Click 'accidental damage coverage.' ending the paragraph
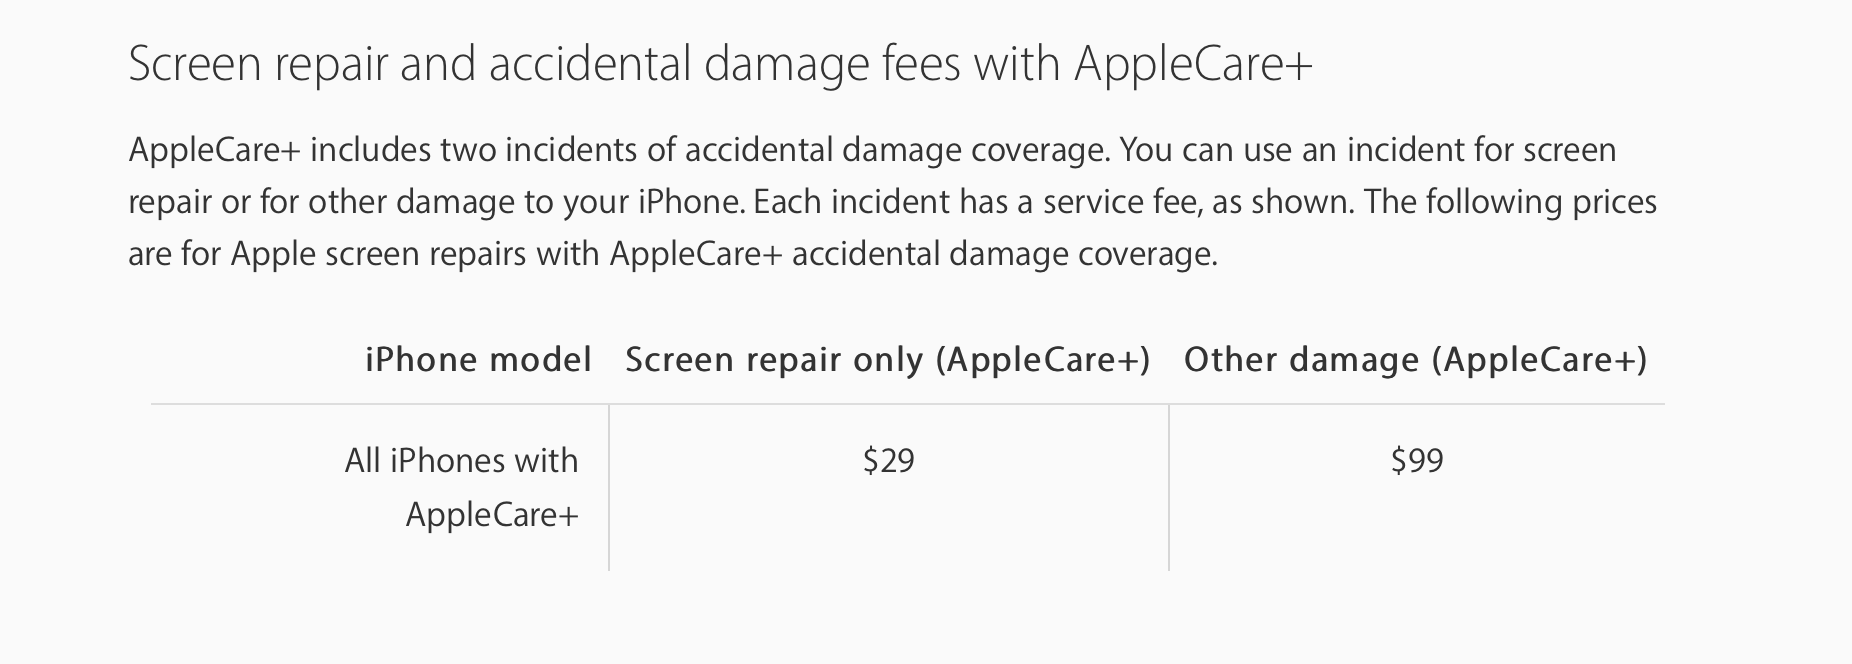 pos(1004,254)
